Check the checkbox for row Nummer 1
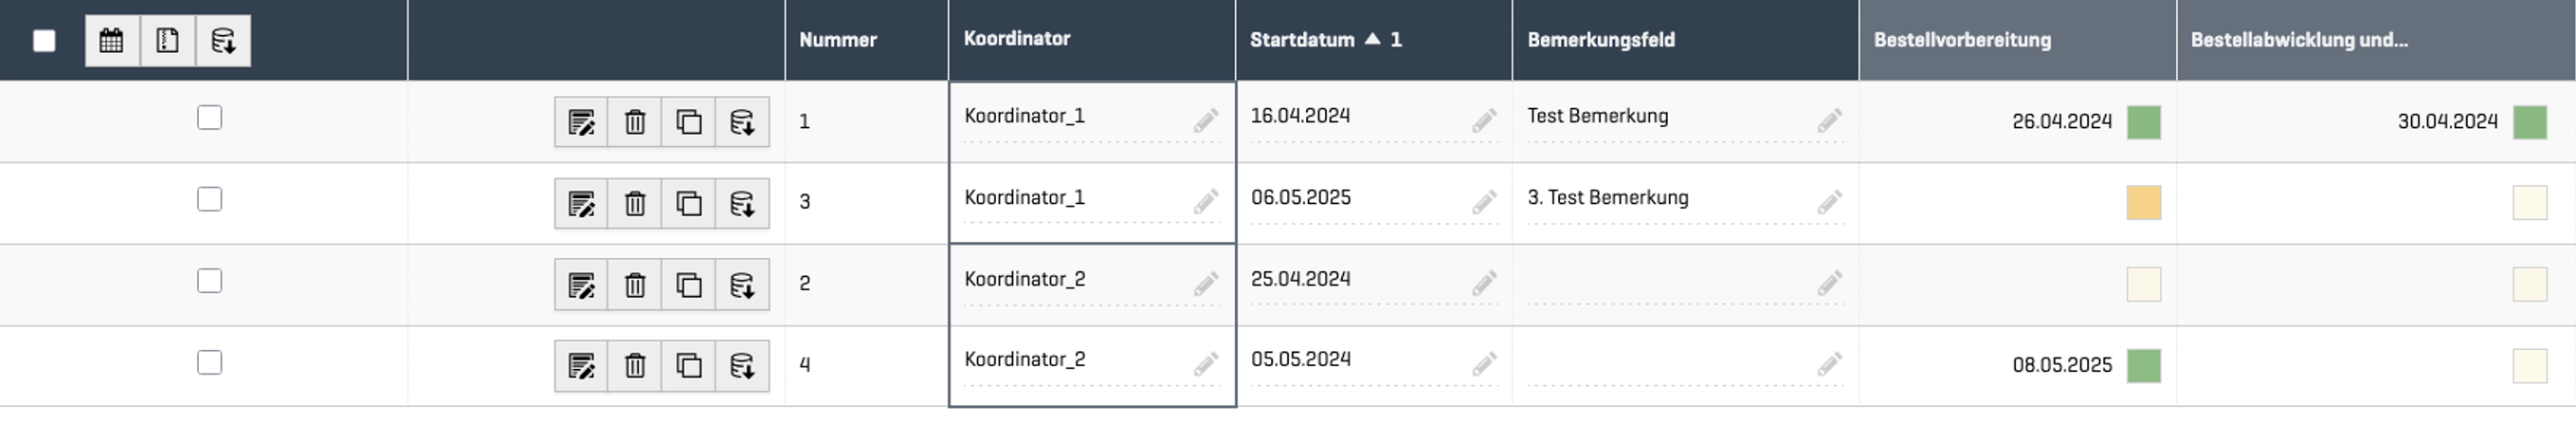The height and width of the screenshot is (442, 2576). coord(209,118)
